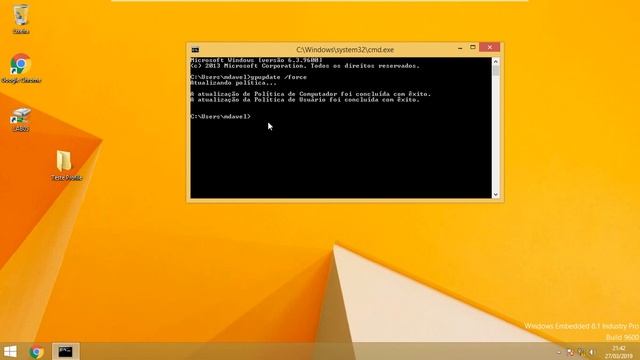Show hidden tray icons arrow

[x=559, y=352]
